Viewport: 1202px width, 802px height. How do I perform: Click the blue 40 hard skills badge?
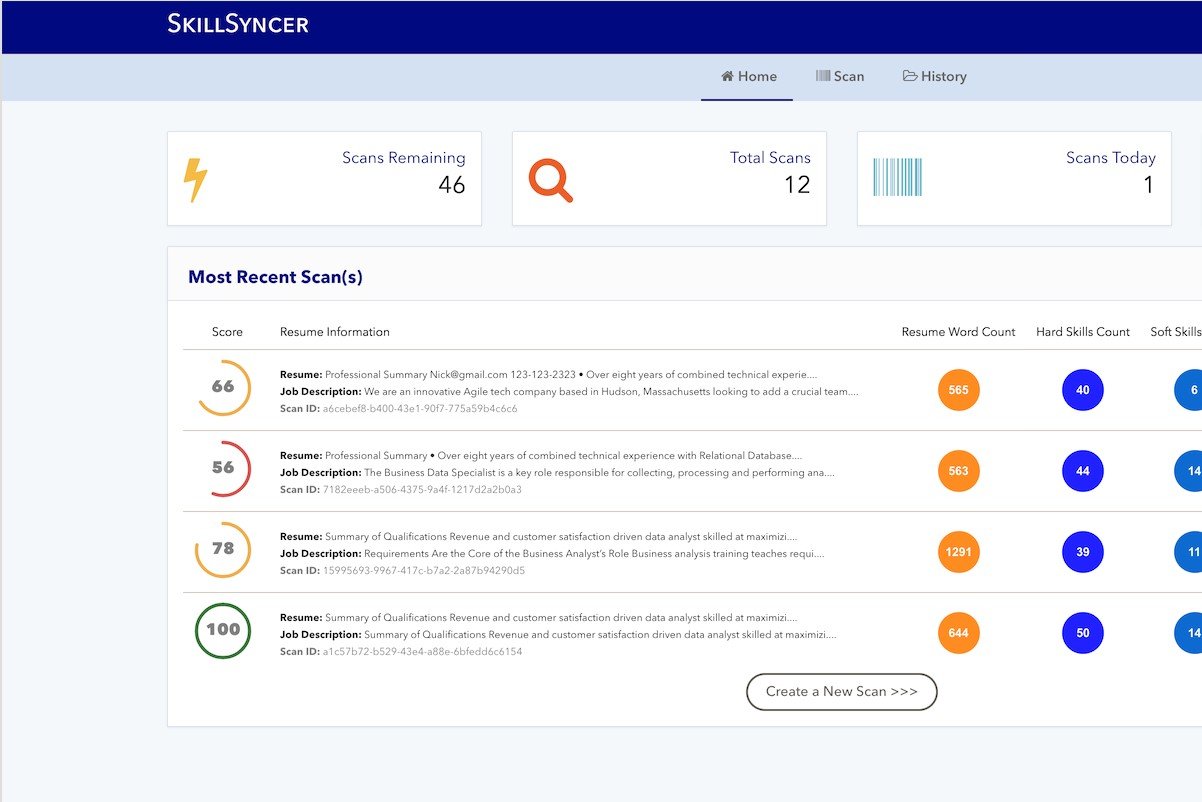tap(1083, 390)
